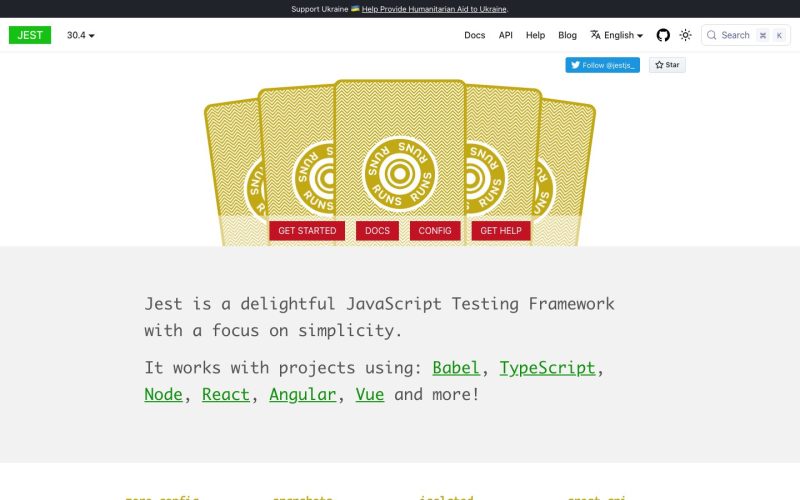The width and height of the screenshot is (800, 500).
Task: Follow the React link
Action: pyautogui.click(x=226, y=394)
